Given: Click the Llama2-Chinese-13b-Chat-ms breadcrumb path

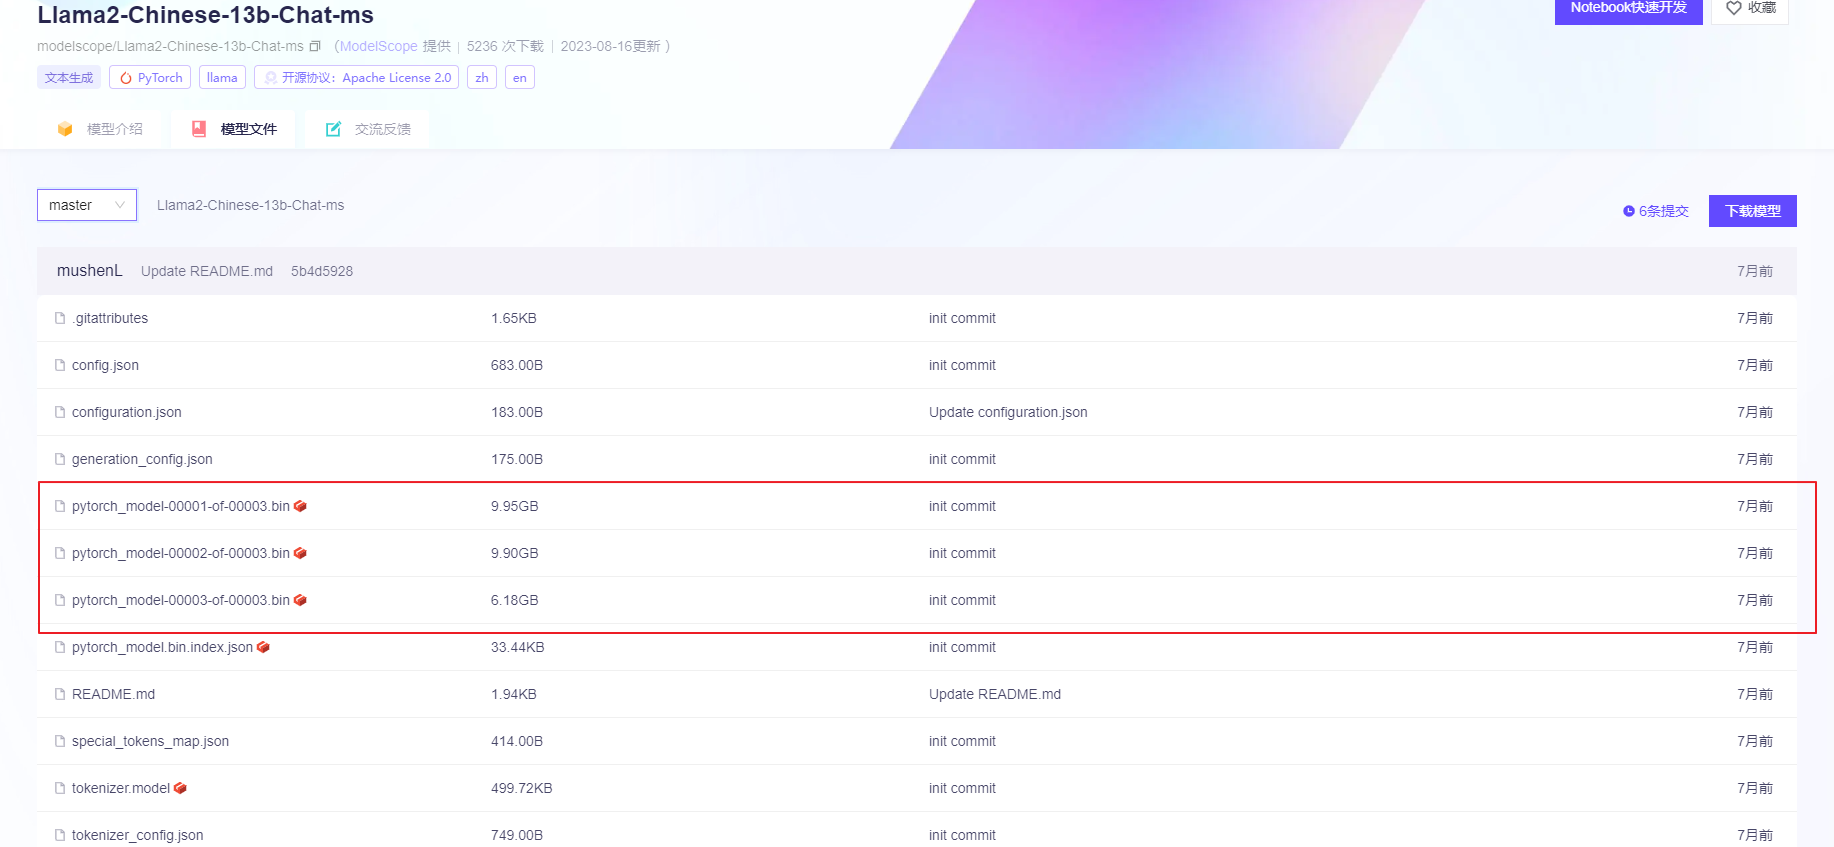Looking at the screenshot, I should tap(250, 205).
